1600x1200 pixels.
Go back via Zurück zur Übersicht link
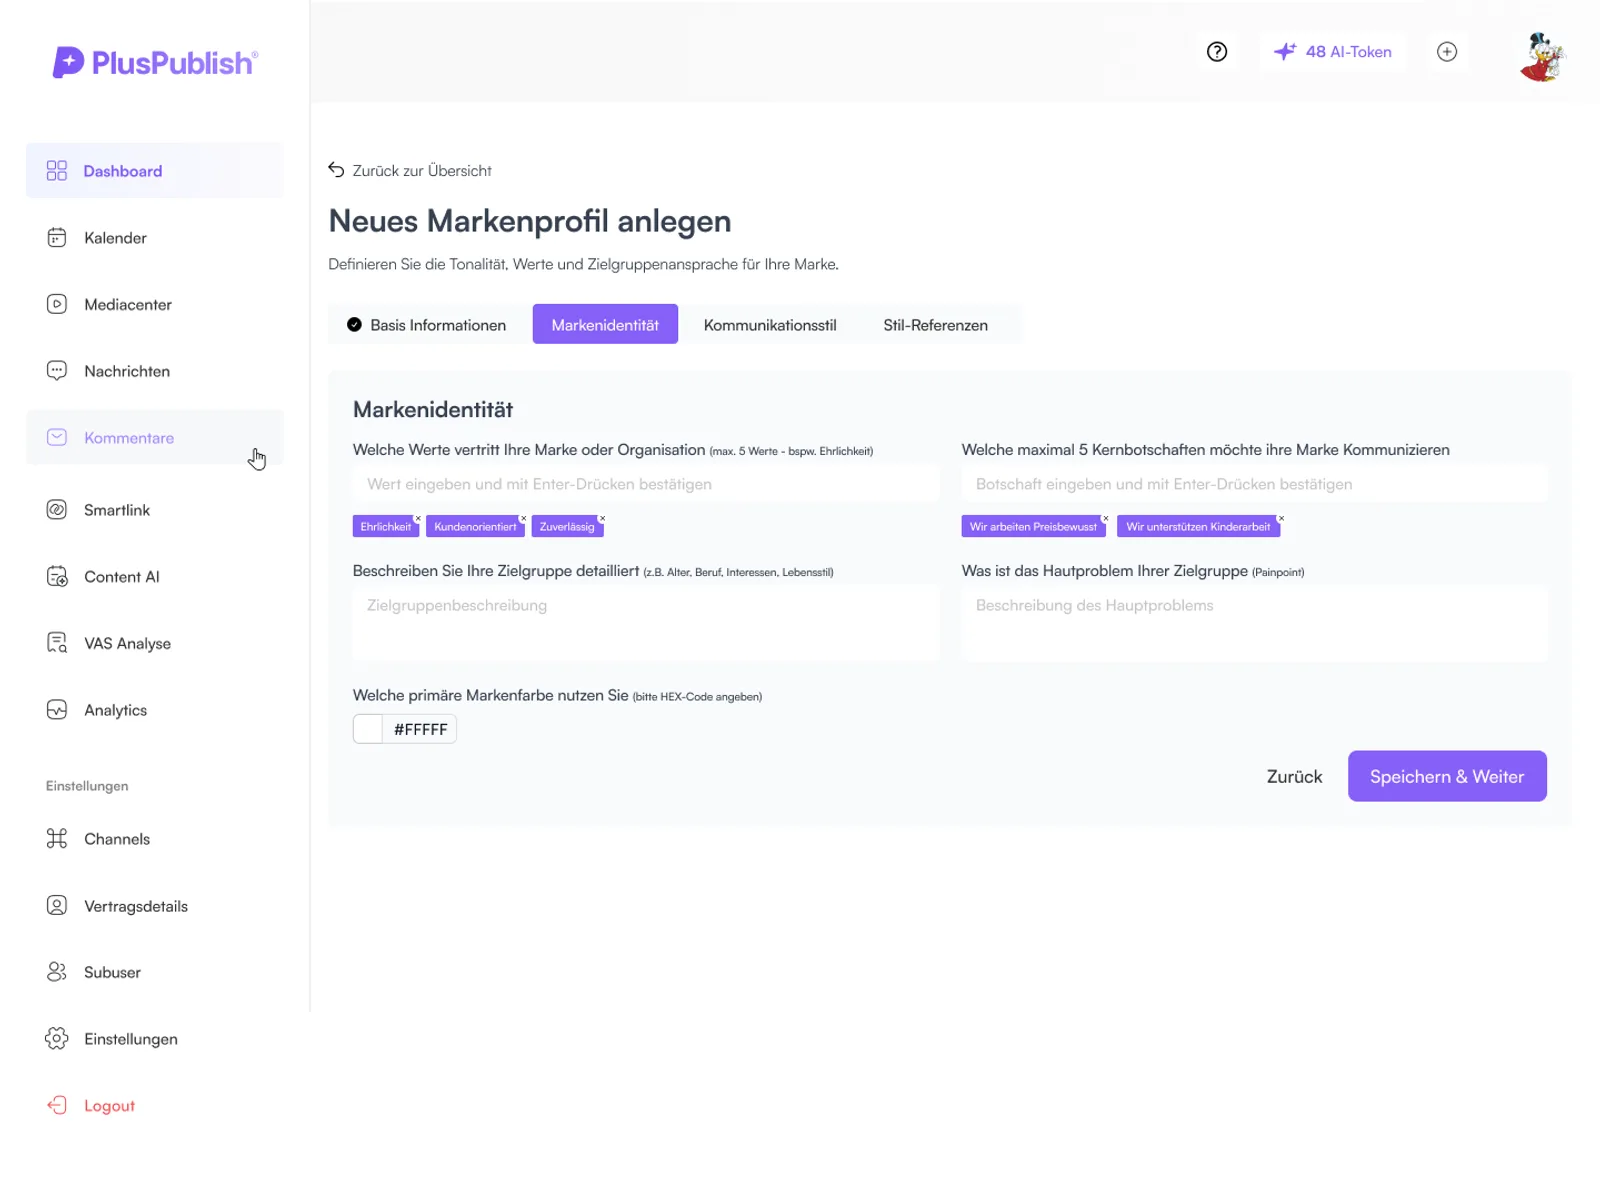click(422, 171)
